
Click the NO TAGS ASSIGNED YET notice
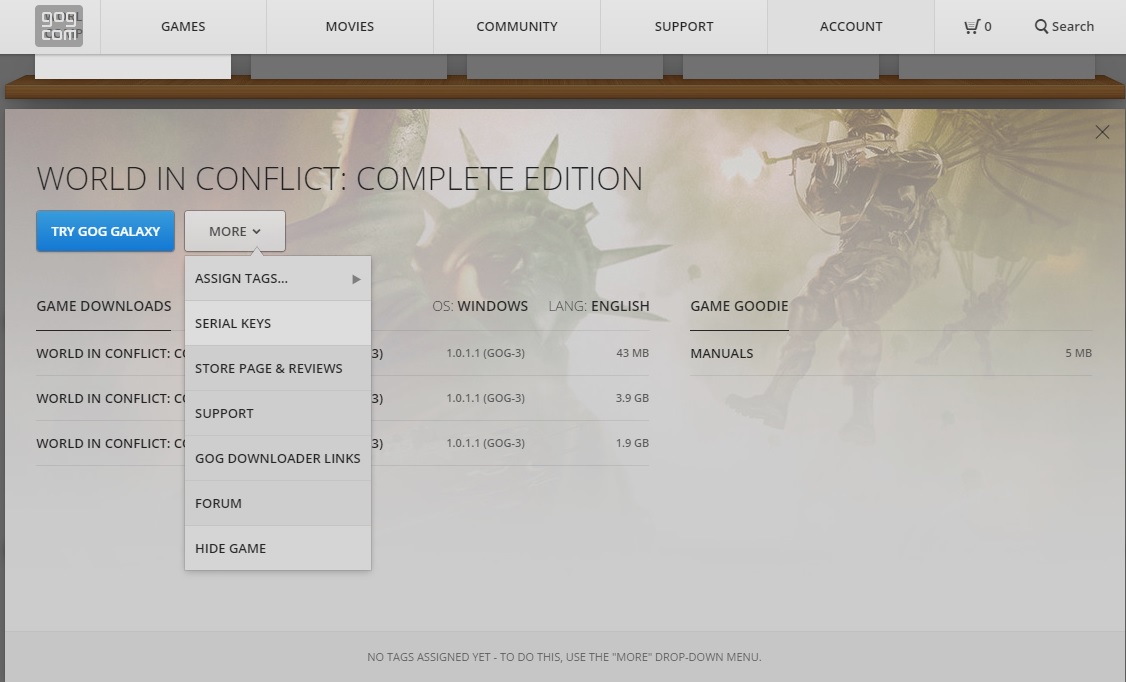click(564, 657)
